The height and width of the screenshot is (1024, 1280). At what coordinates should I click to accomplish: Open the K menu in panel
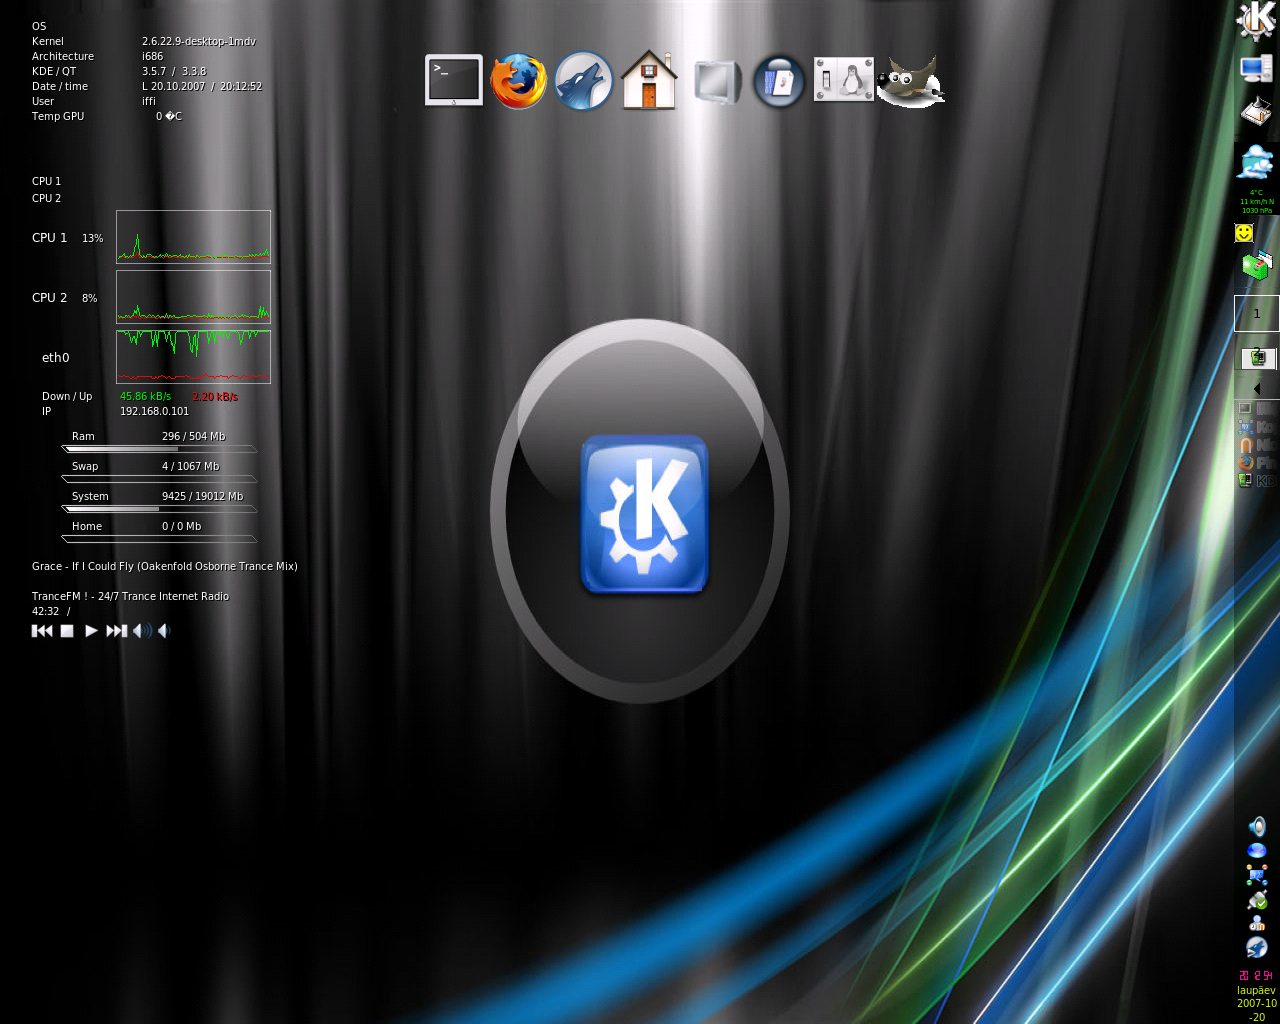(x=1256, y=20)
